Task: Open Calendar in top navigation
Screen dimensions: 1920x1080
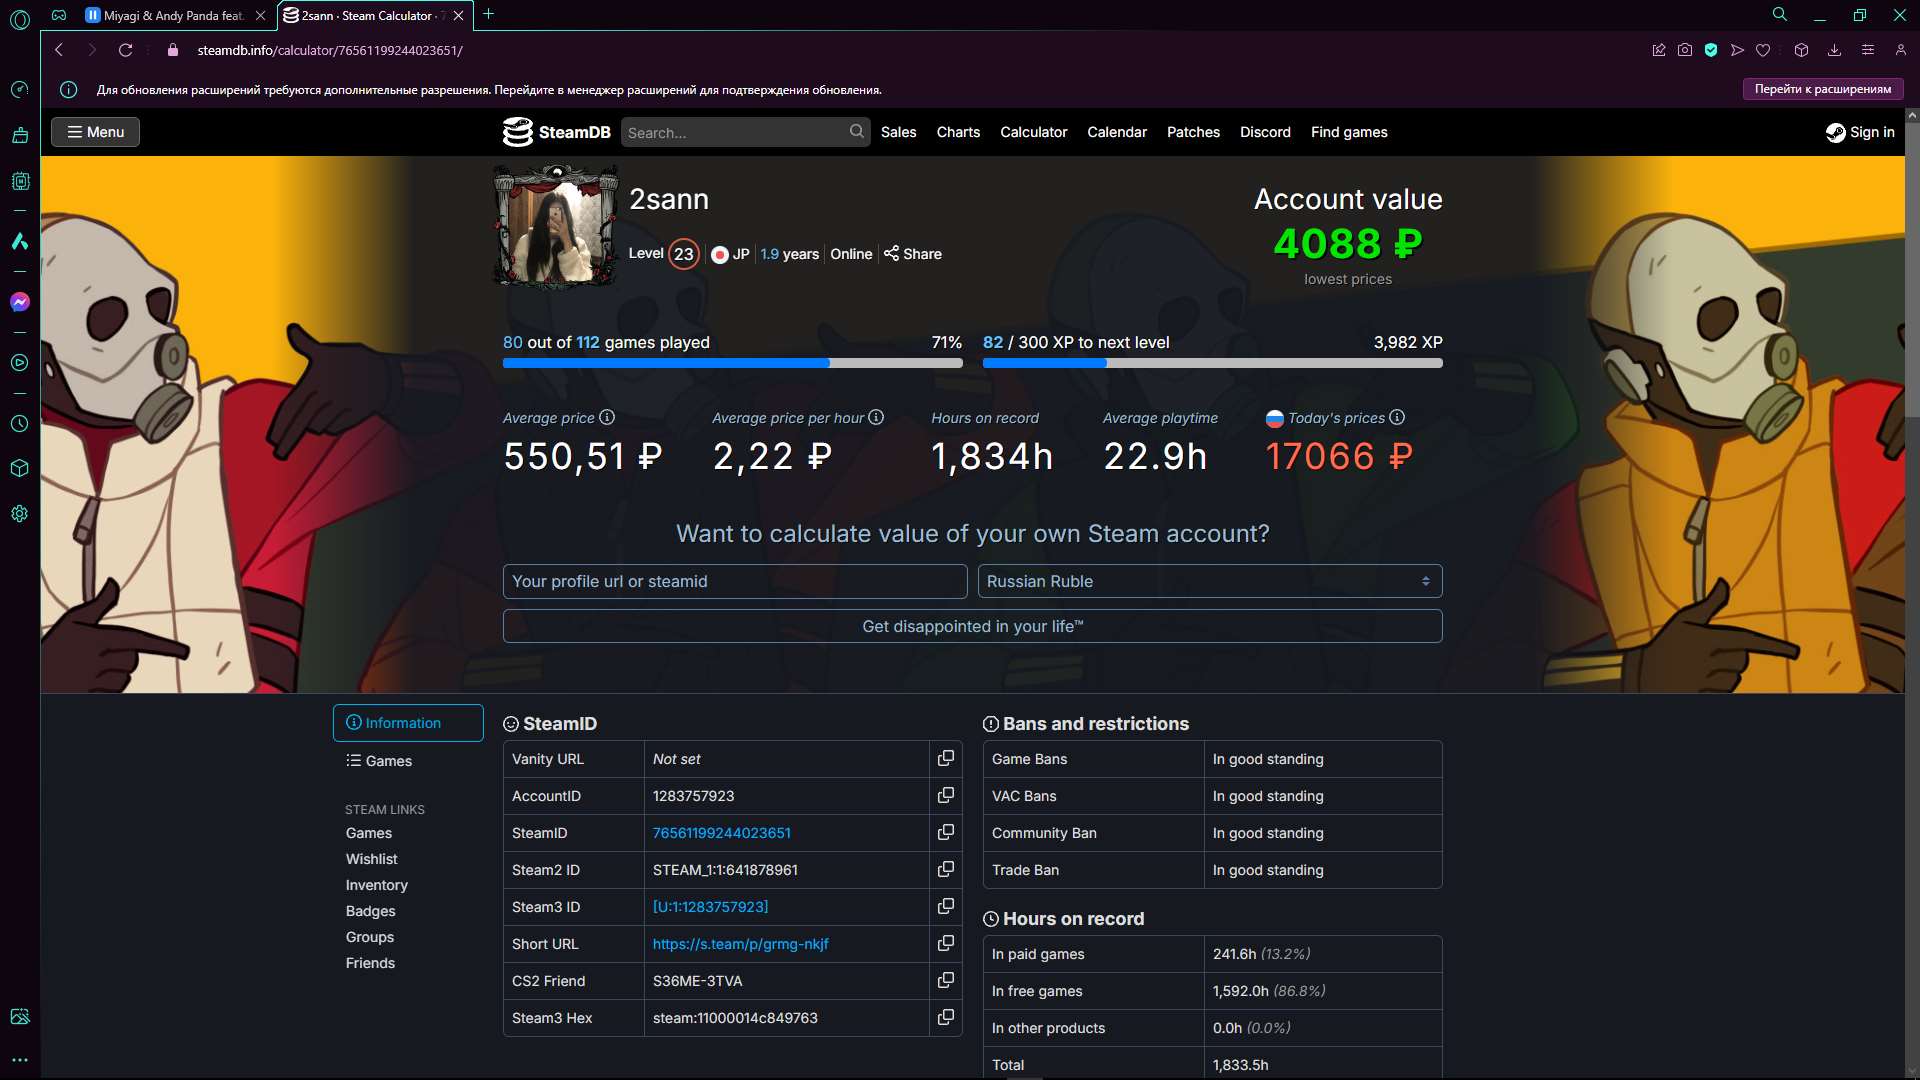Action: click(1117, 132)
